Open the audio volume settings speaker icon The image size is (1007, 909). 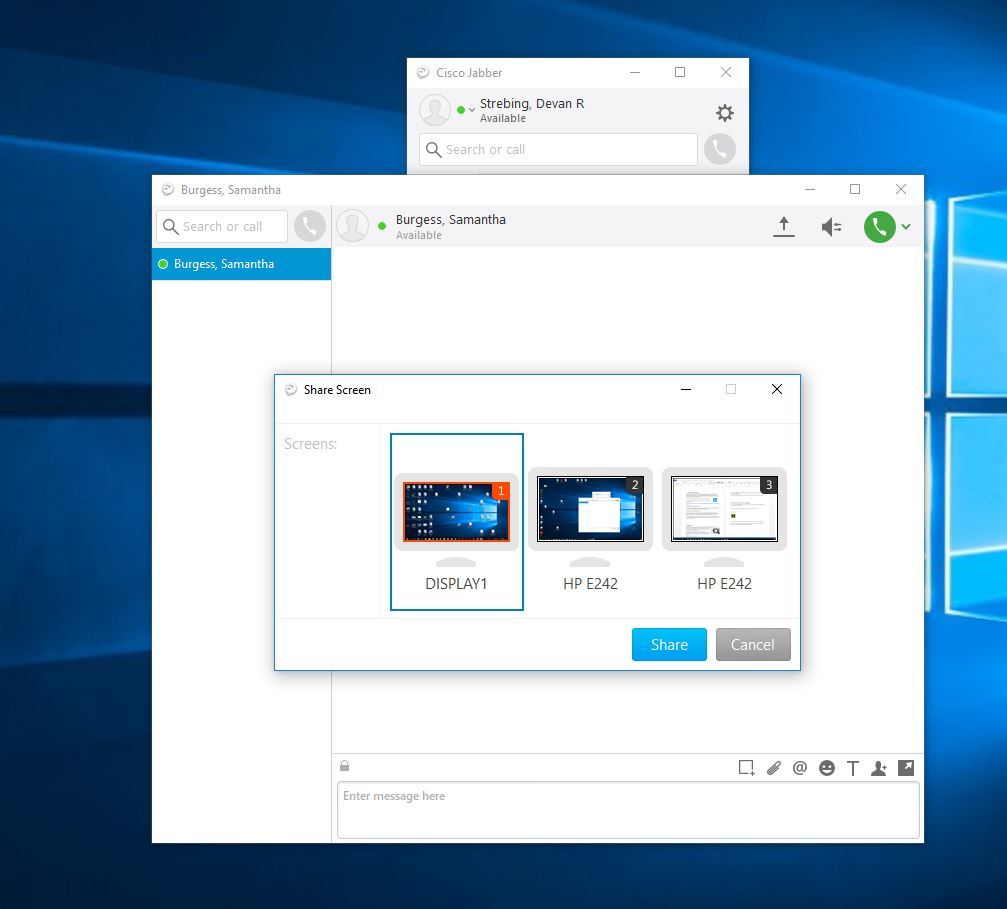tap(831, 227)
